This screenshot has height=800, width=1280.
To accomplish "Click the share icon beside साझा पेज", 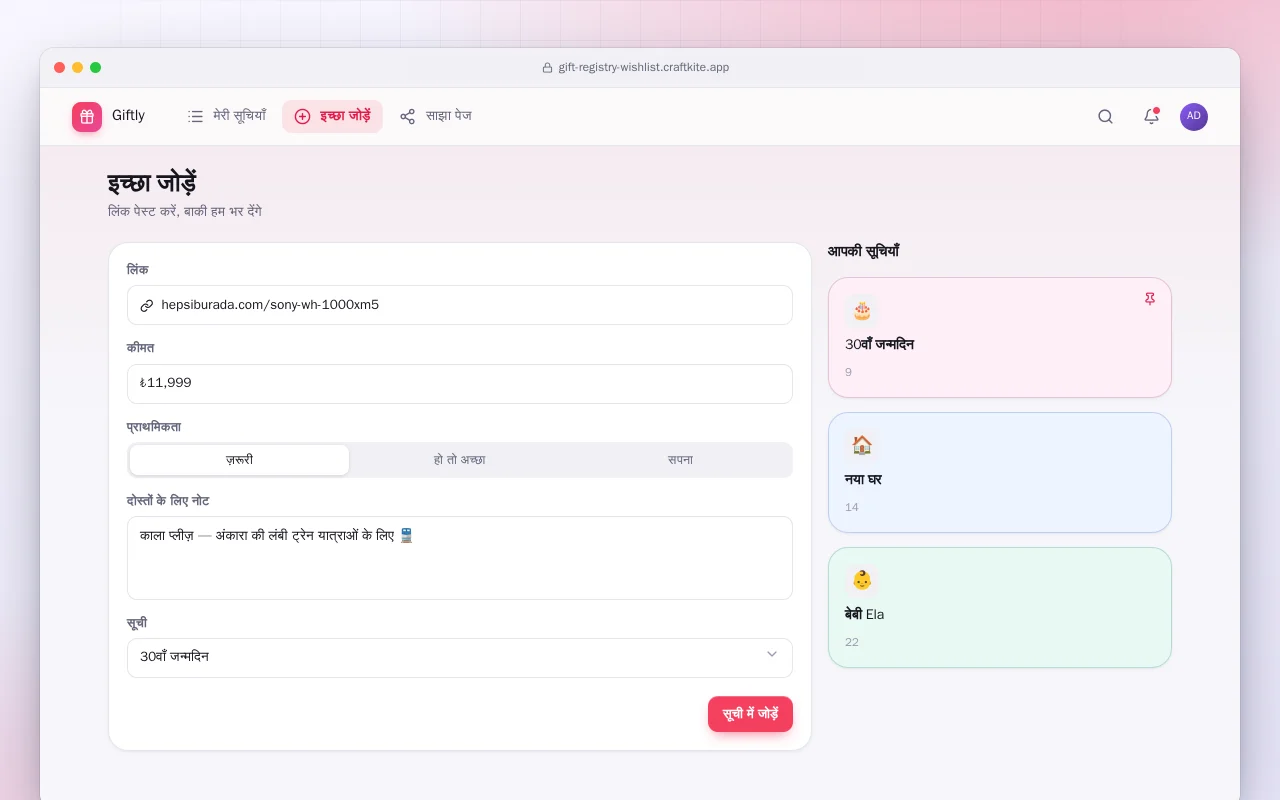I will (x=407, y=116).
